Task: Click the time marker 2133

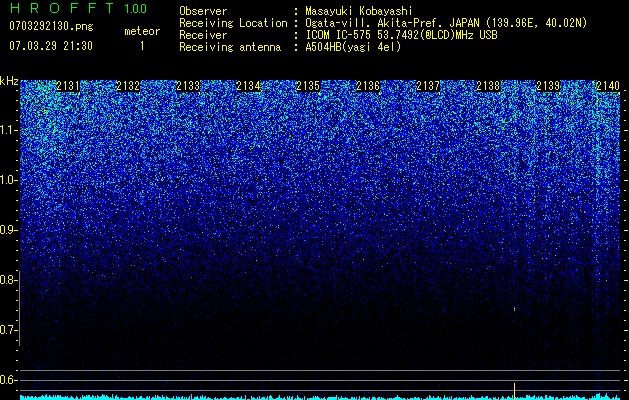Action: pos(188,86)
